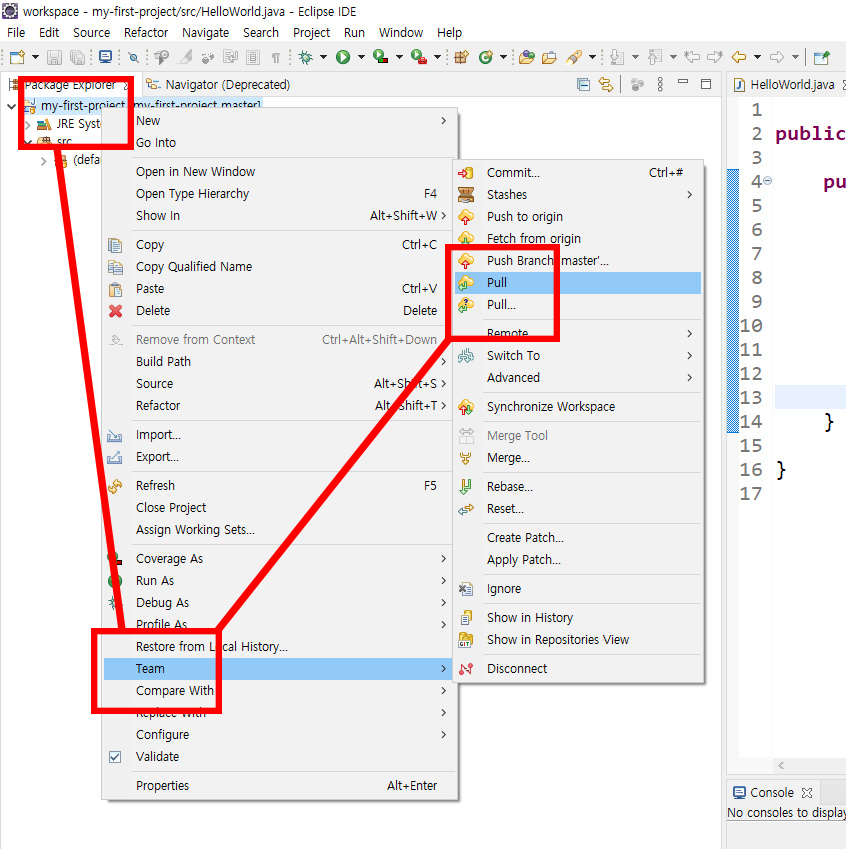Click Collapse All icon in Package Explorer

pos(583,84)
